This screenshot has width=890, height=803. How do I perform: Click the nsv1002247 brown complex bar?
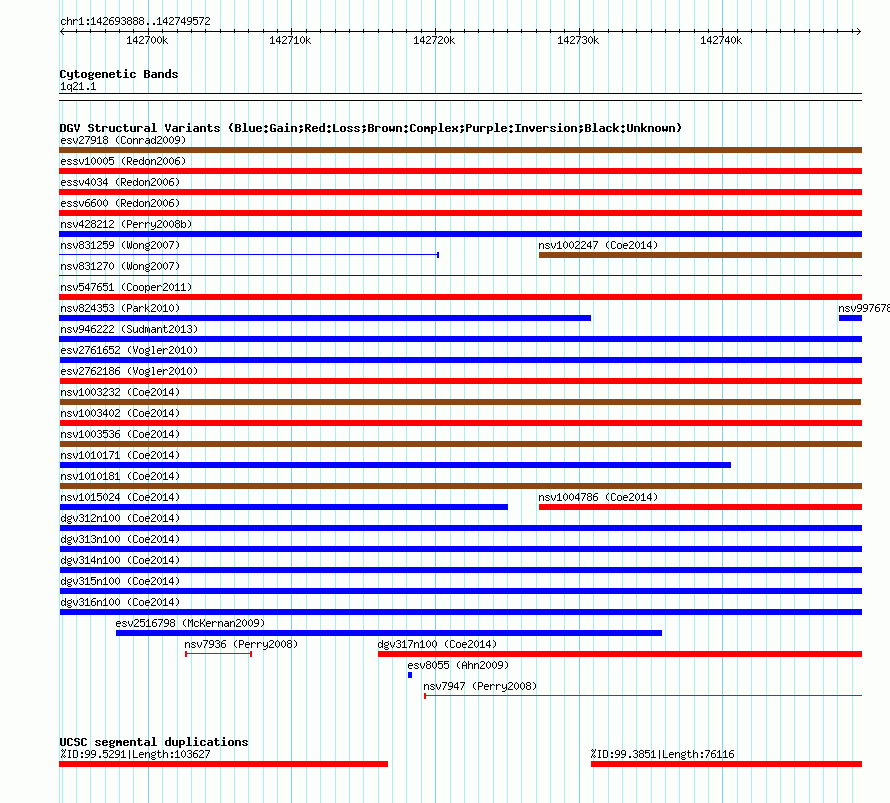[700, 255]
